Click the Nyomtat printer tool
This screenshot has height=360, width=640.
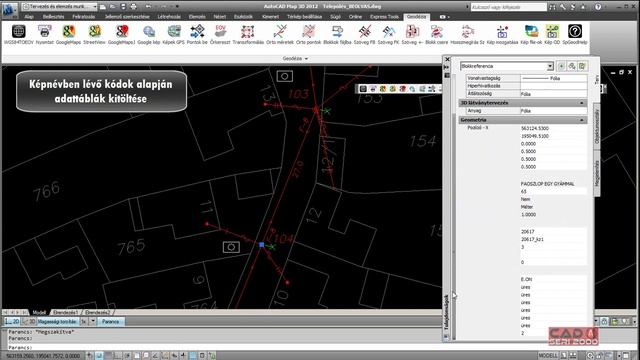[x=44, y=34]
